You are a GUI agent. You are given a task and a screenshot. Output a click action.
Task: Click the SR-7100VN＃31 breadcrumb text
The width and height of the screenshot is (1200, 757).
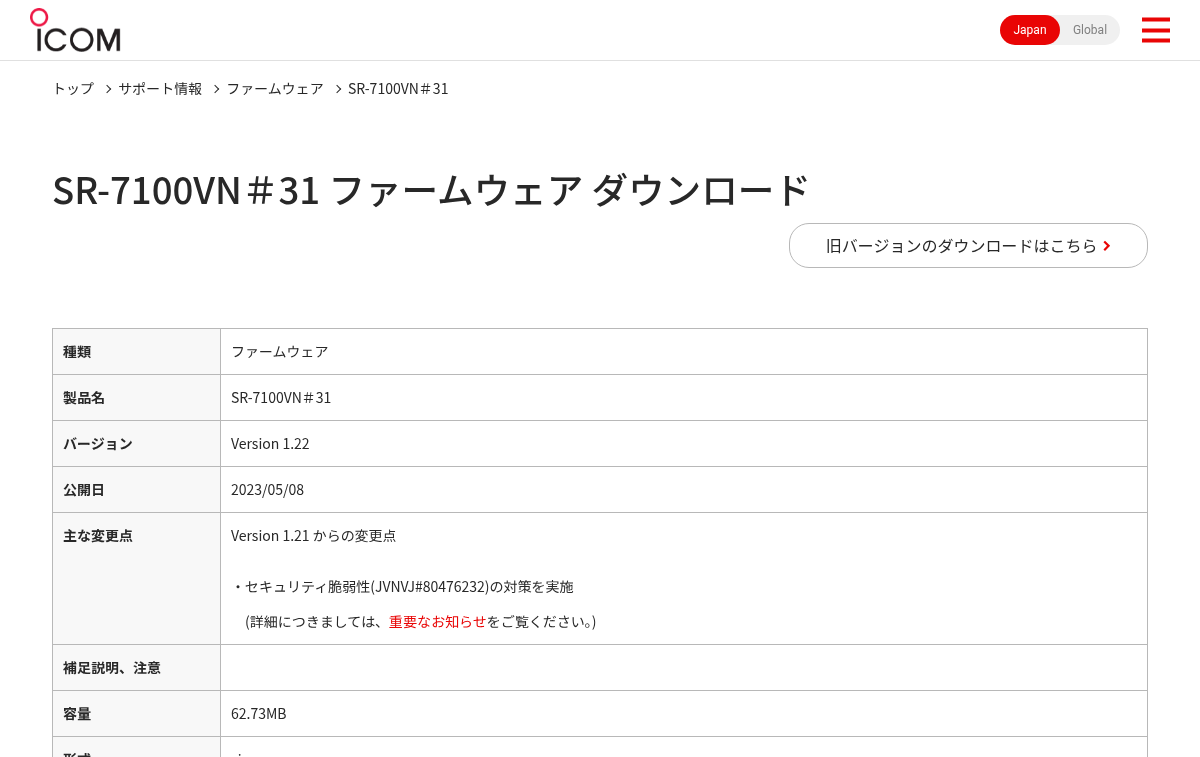[398, 88]
